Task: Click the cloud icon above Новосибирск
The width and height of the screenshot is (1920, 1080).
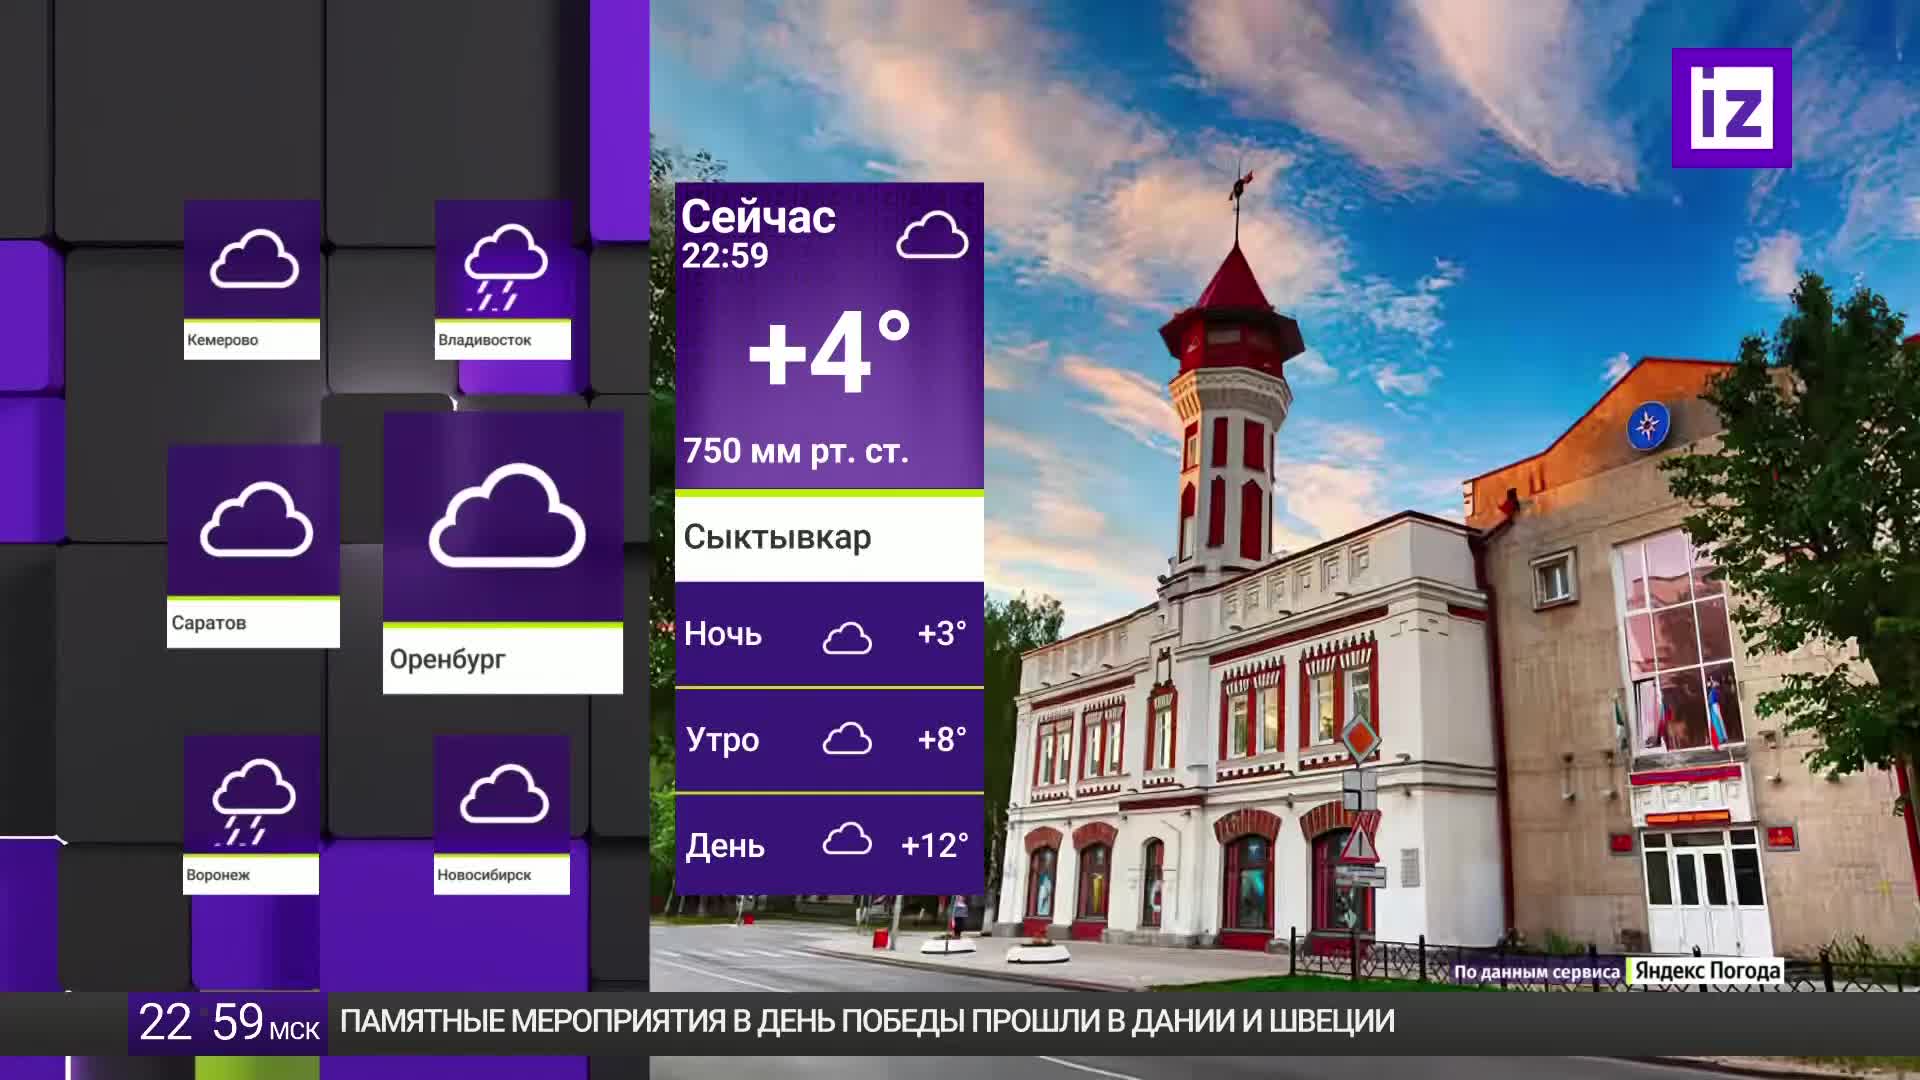Action: tap(504, 793)
